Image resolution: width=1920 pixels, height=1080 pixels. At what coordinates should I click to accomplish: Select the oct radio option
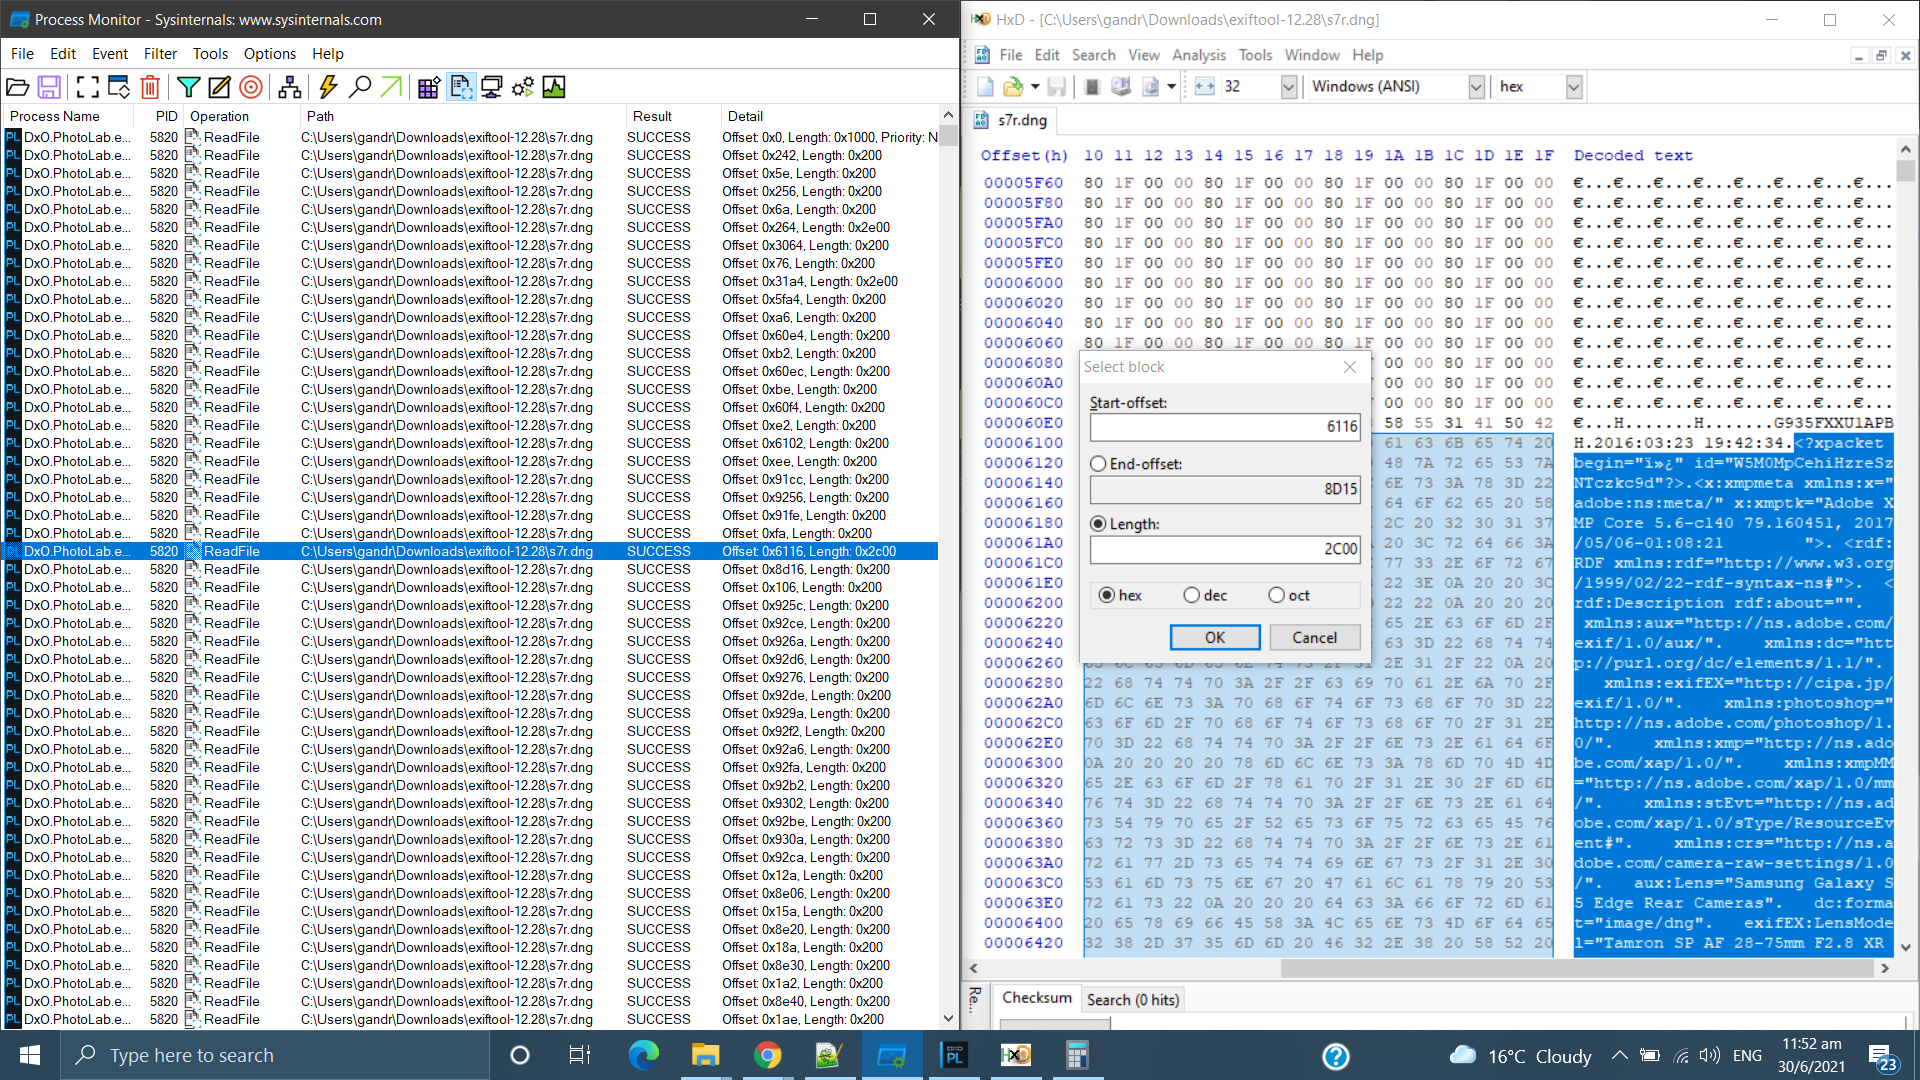click(x=1276, y=595)
